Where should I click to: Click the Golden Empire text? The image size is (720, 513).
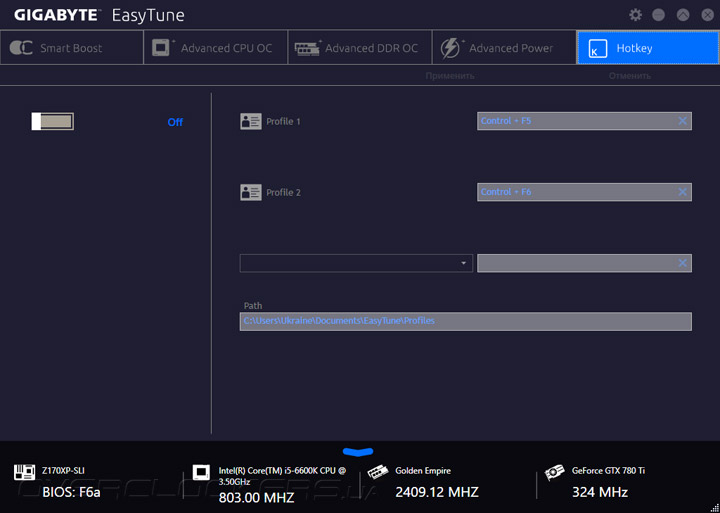(x=423, y=471)
